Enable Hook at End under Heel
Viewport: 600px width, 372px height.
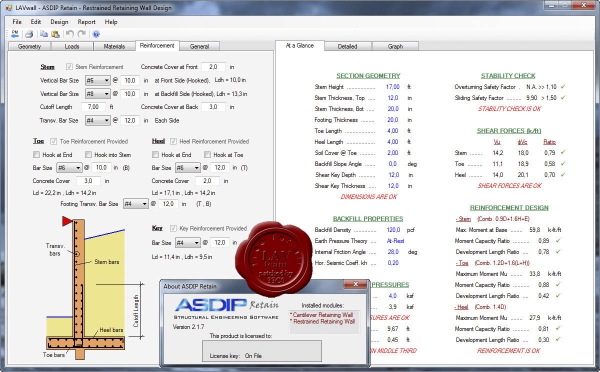pos(155,155)
